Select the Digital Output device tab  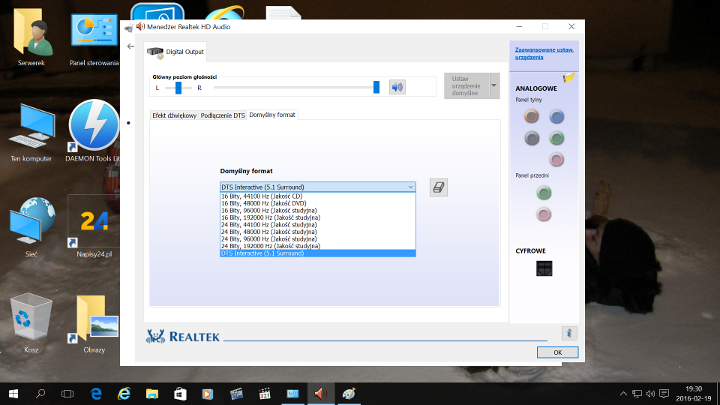pyautogui.click(x=175, y=51)
